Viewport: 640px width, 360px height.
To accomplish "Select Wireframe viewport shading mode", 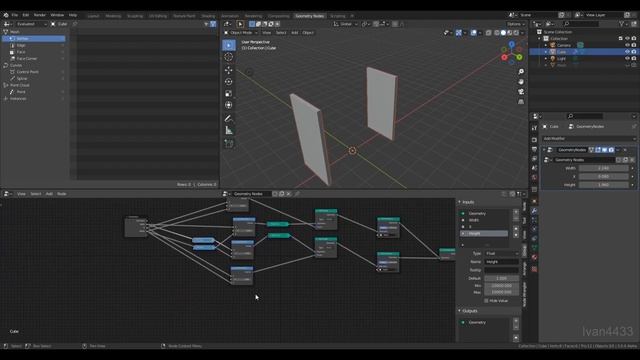I will 496,33.
